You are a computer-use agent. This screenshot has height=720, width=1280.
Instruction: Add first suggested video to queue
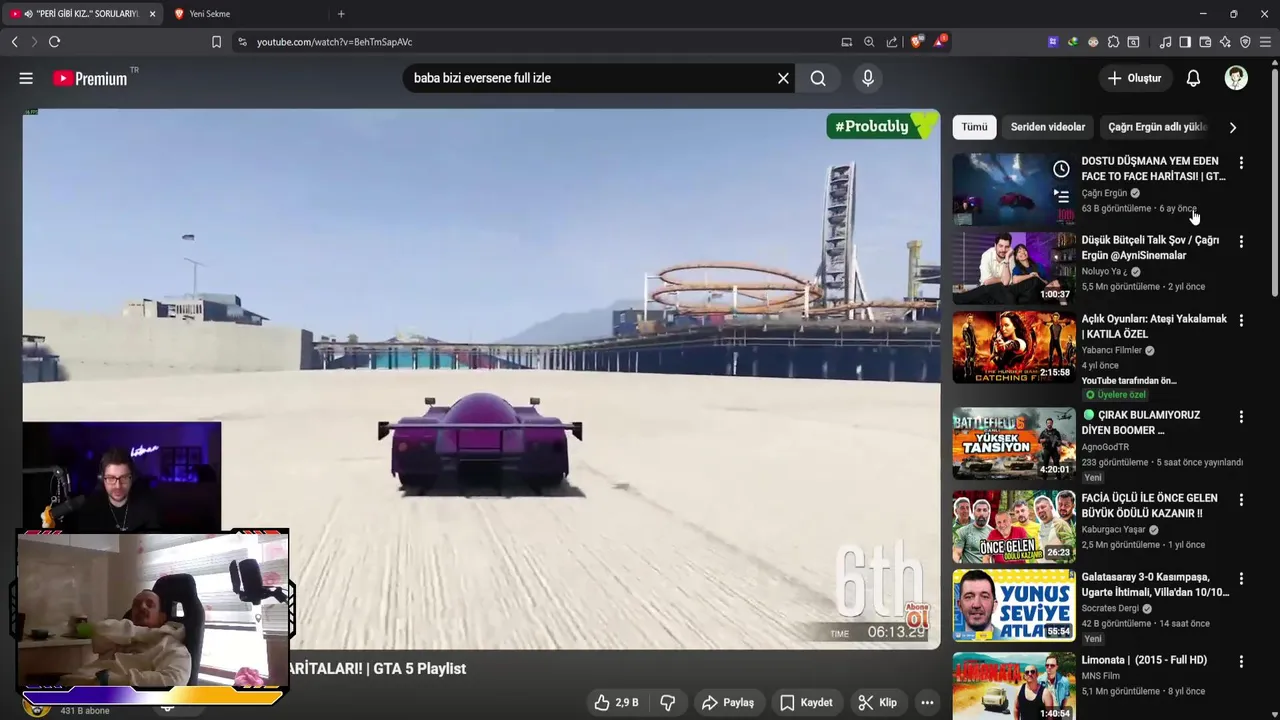coord(1061,196)
